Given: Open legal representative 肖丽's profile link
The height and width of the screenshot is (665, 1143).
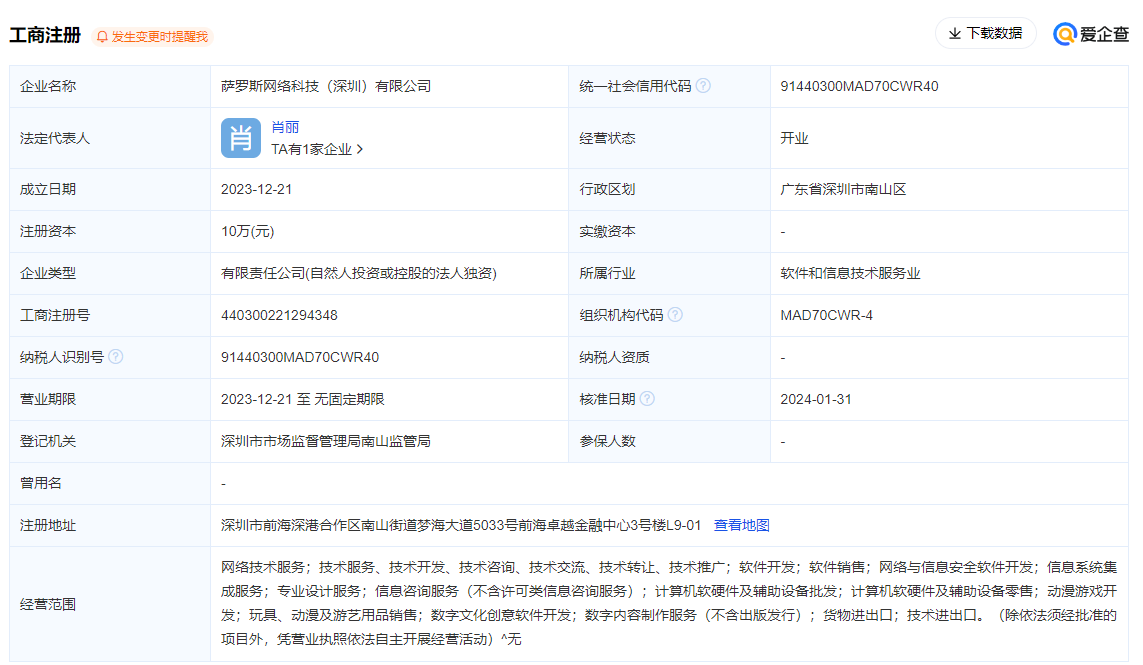Looking at the screenshot, I should point(285,127).
